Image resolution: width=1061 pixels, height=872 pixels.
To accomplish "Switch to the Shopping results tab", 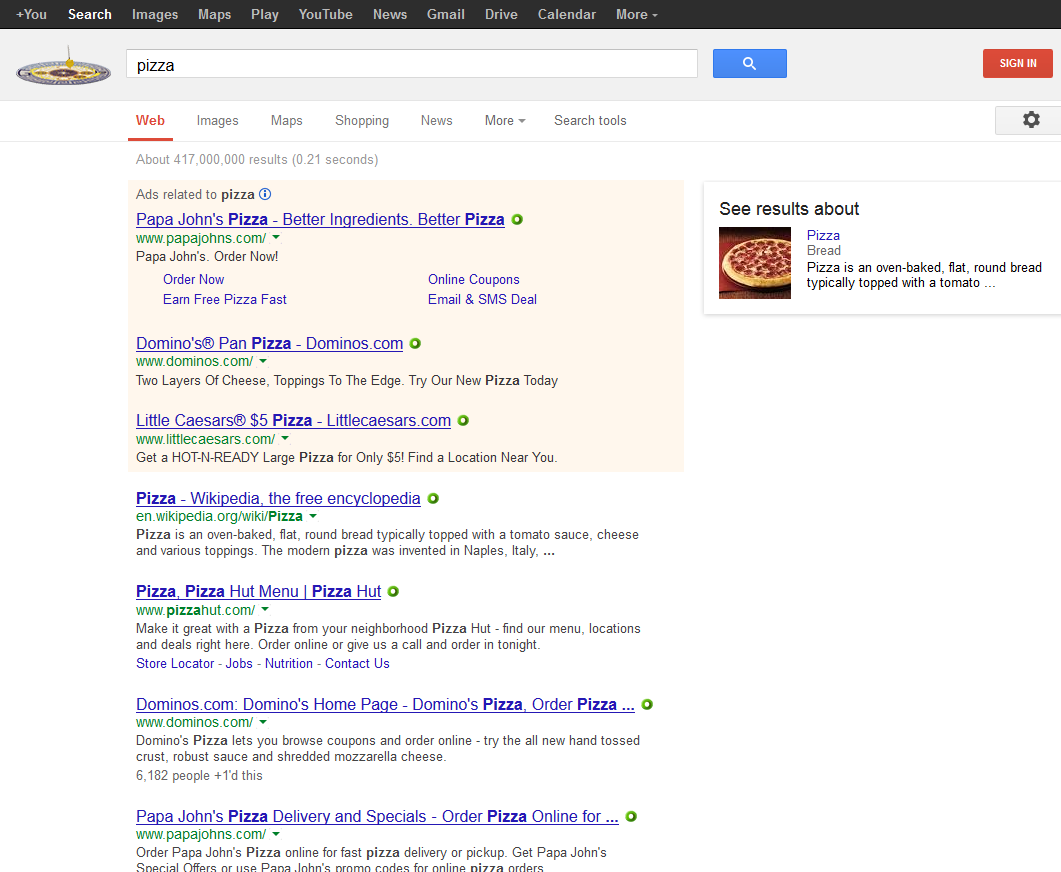I will pyautogui.click(x=362, y=120).
